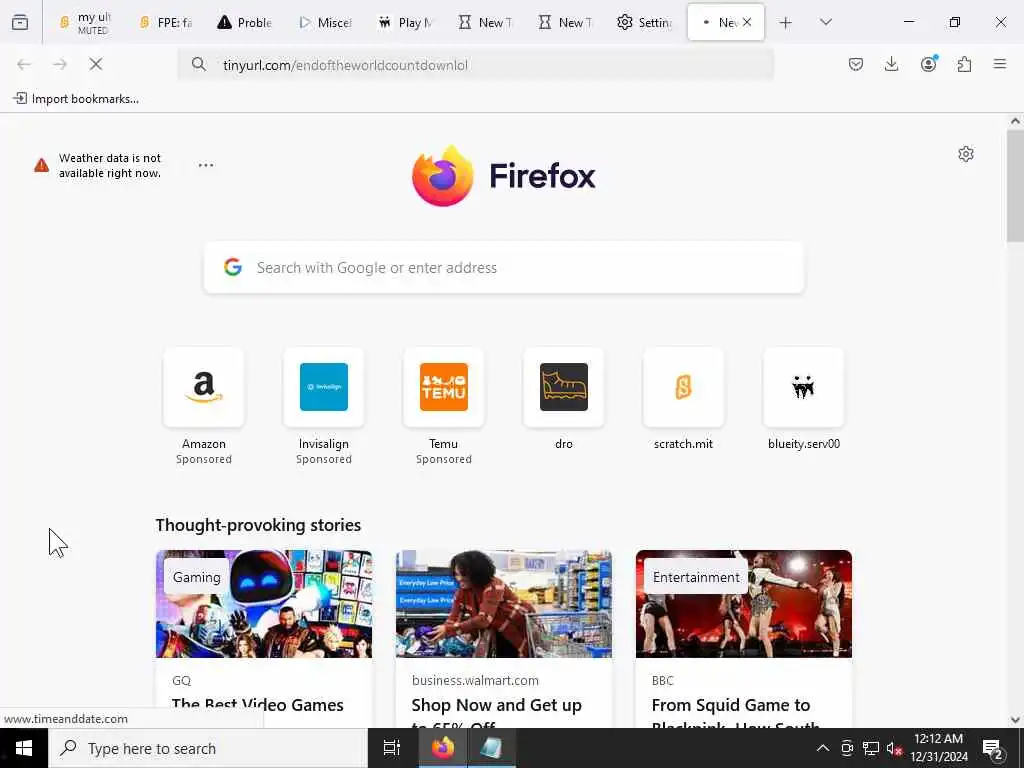The image size is (1024, 768).
Task: Open the Firefox account menu
Action: (928, 64)
